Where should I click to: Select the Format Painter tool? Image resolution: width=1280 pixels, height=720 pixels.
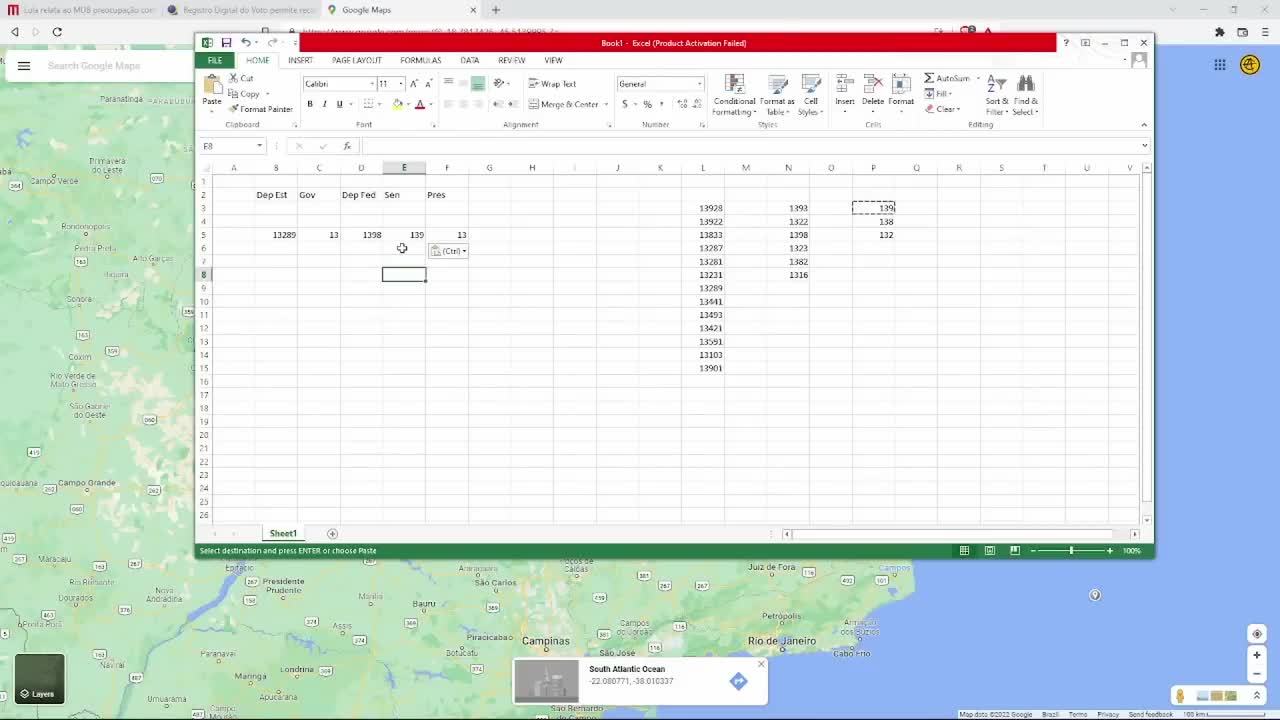[x=260, y=109]
